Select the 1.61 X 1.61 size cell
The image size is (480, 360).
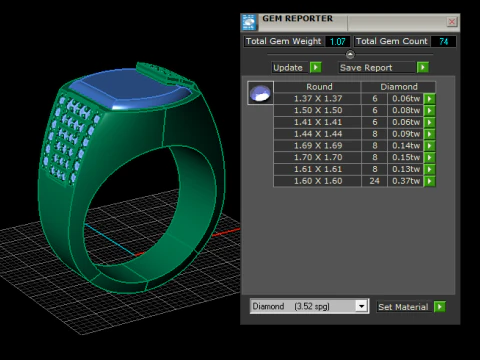(318, 169)
